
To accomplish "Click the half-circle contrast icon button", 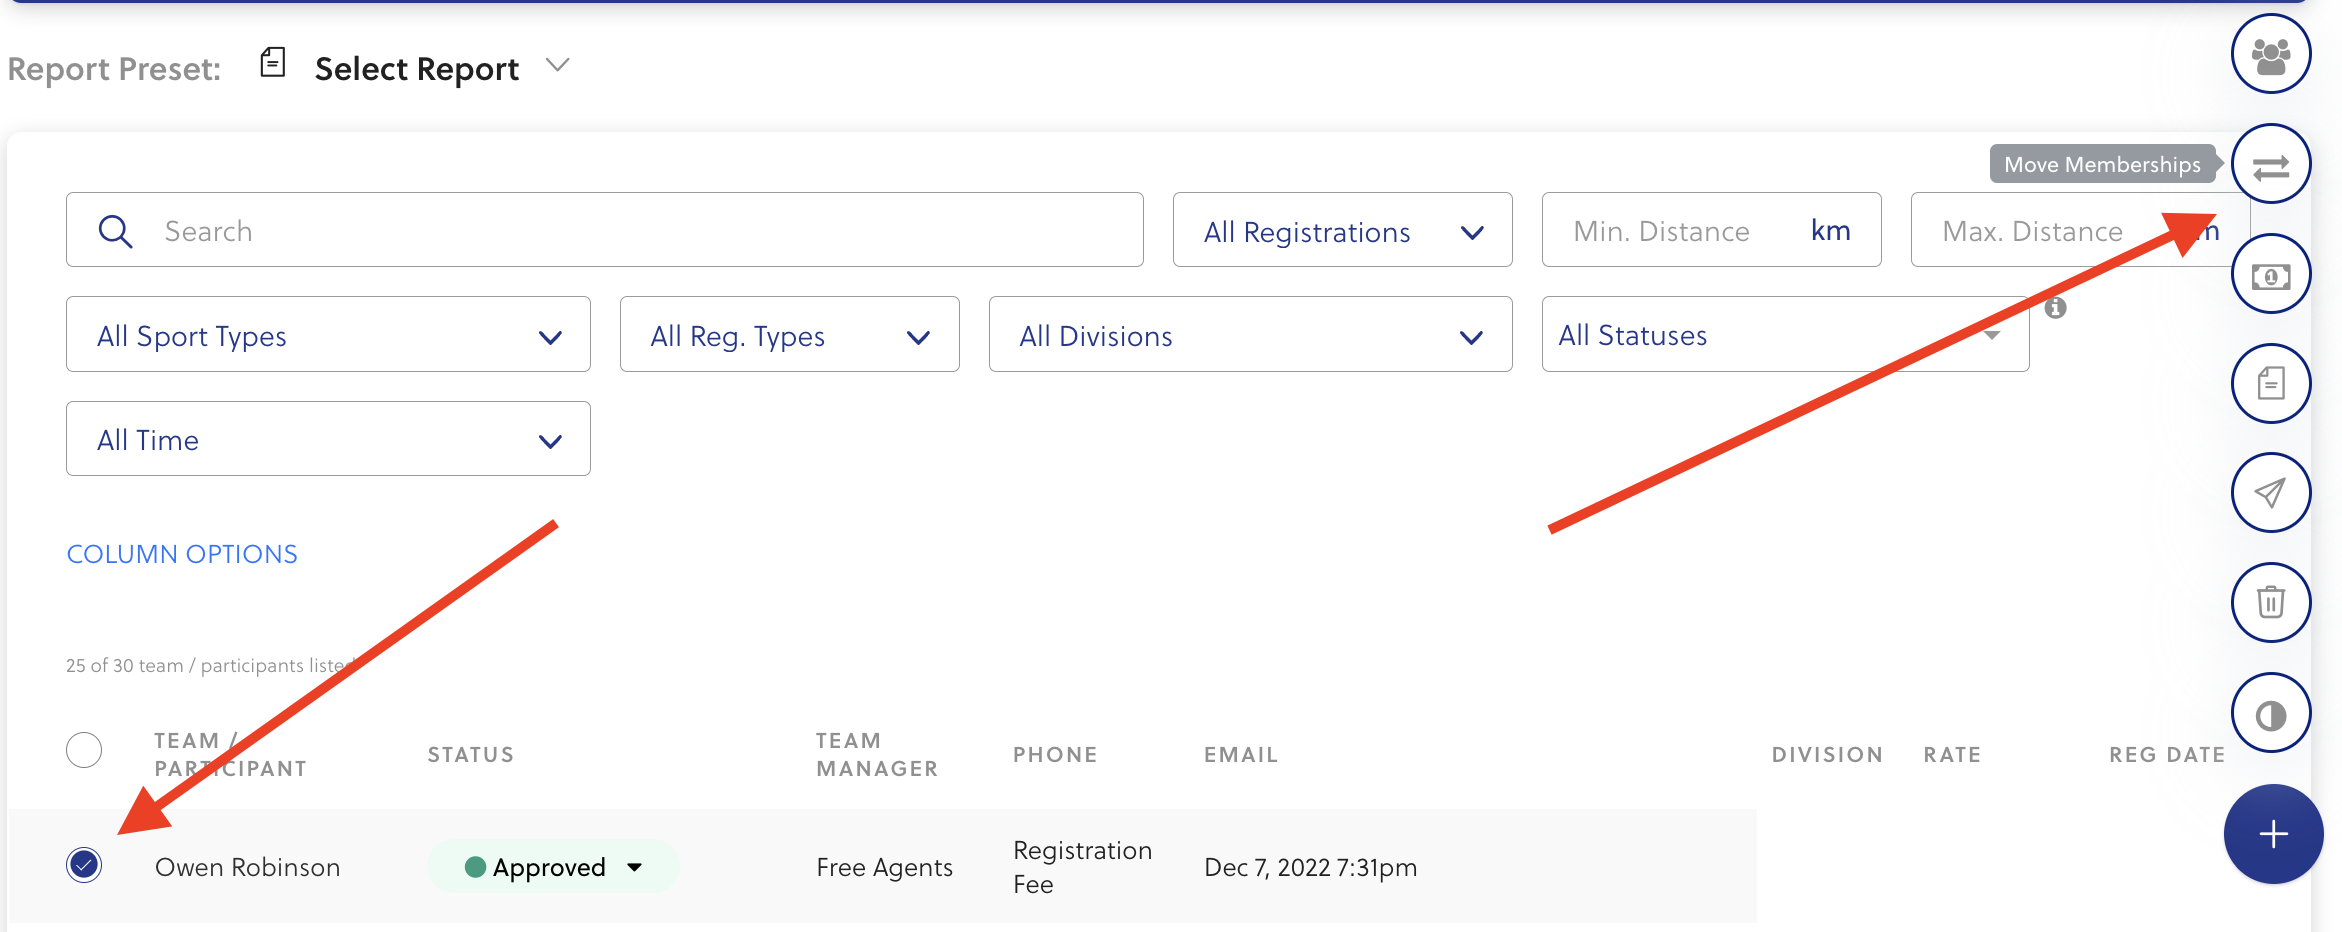I will pyautogui.click(x=2270, y=714).
